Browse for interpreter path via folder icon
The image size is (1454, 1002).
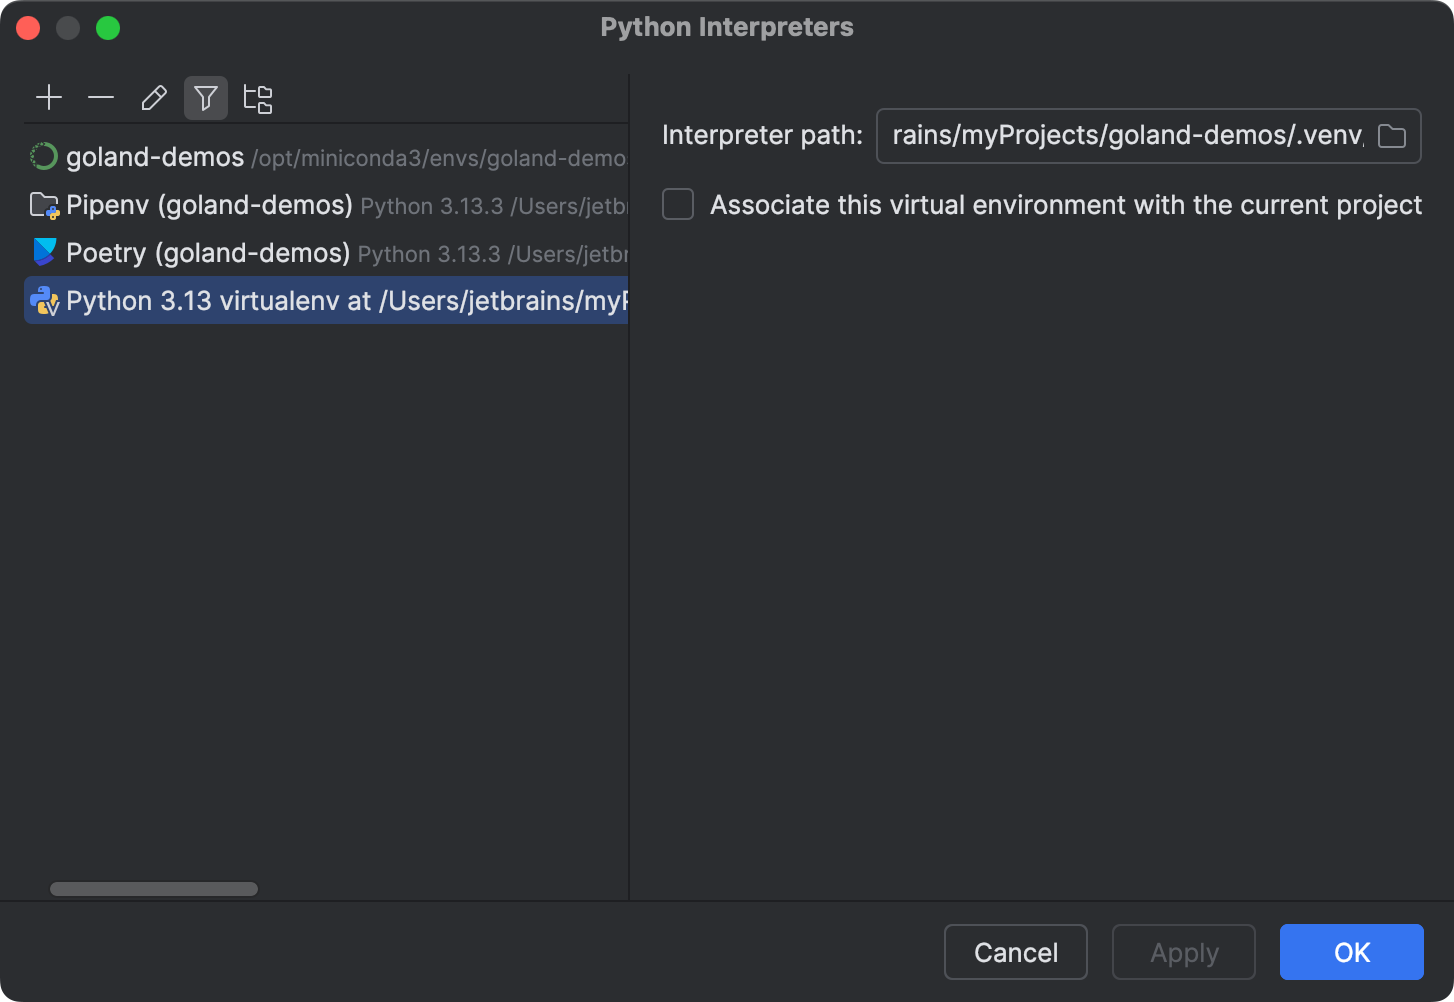1391,136
